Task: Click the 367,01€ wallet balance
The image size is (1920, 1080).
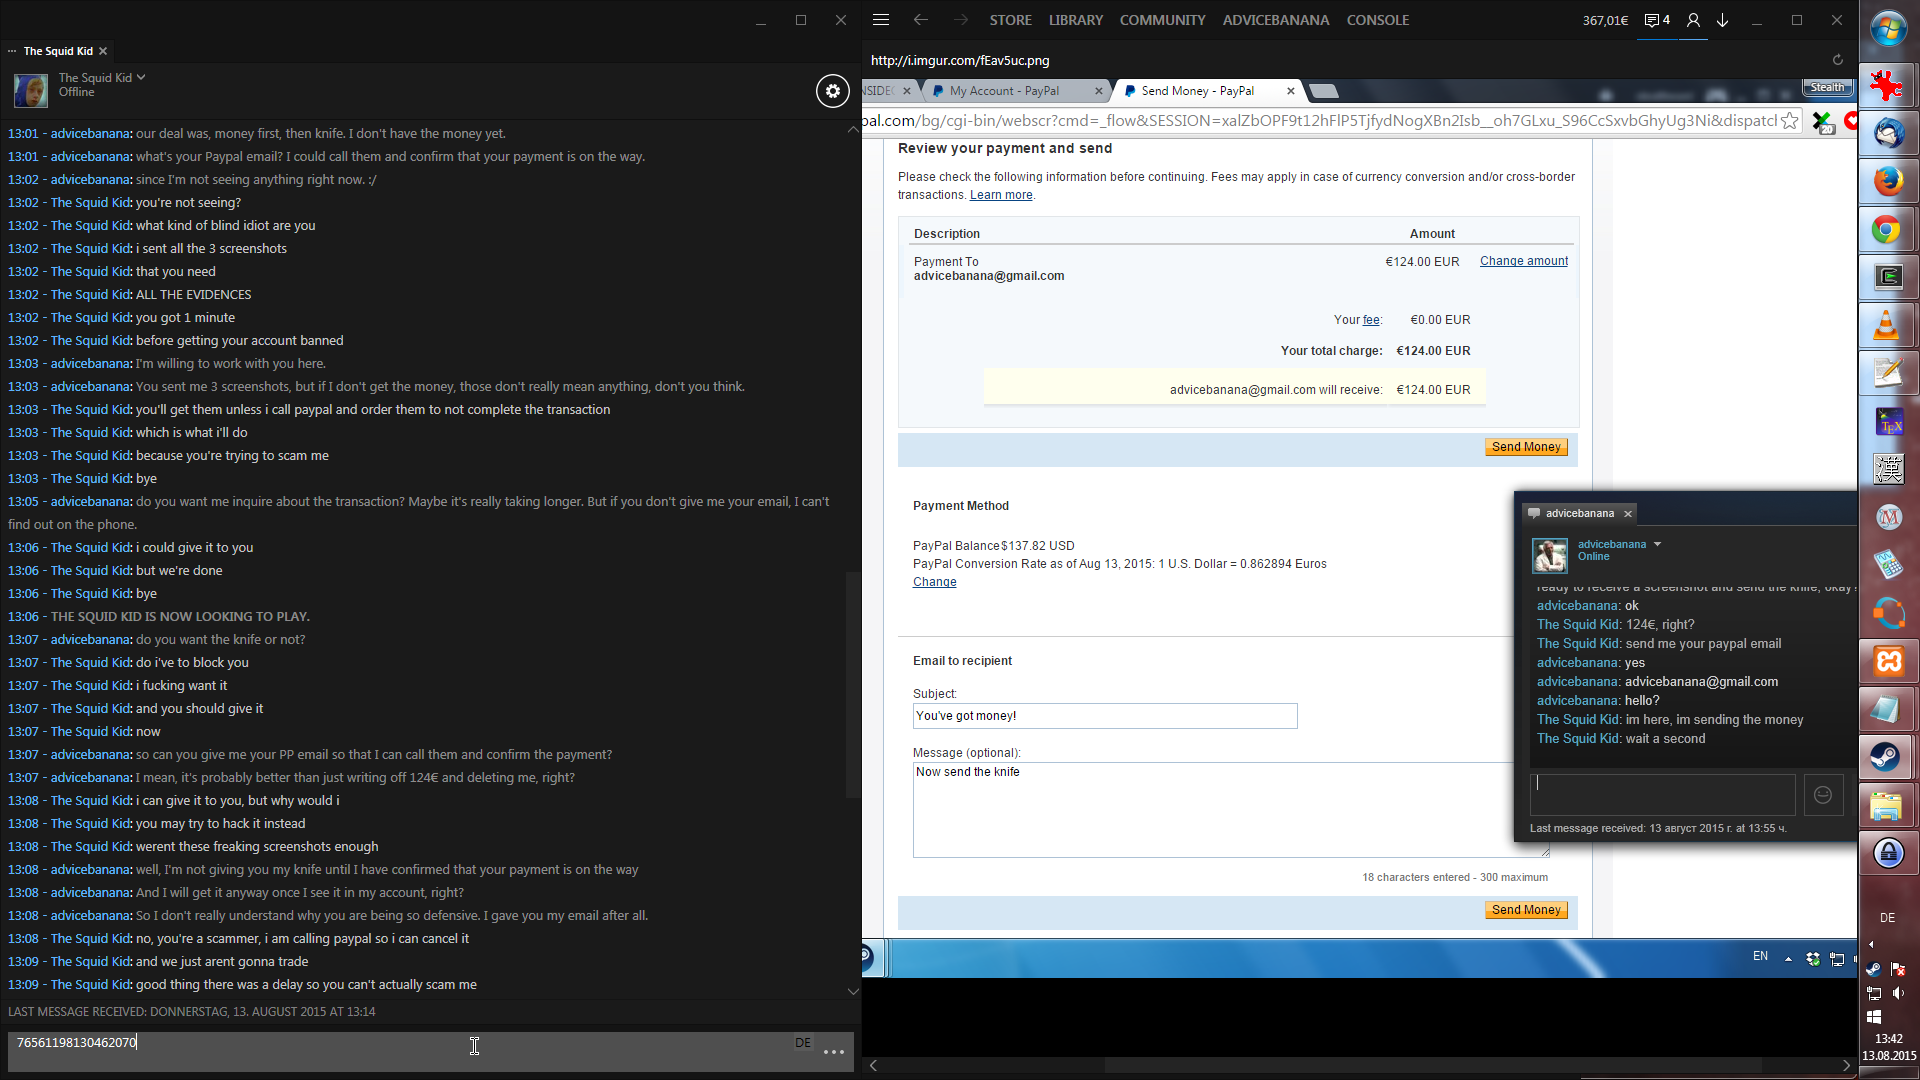Action: tap(1604, 20)
